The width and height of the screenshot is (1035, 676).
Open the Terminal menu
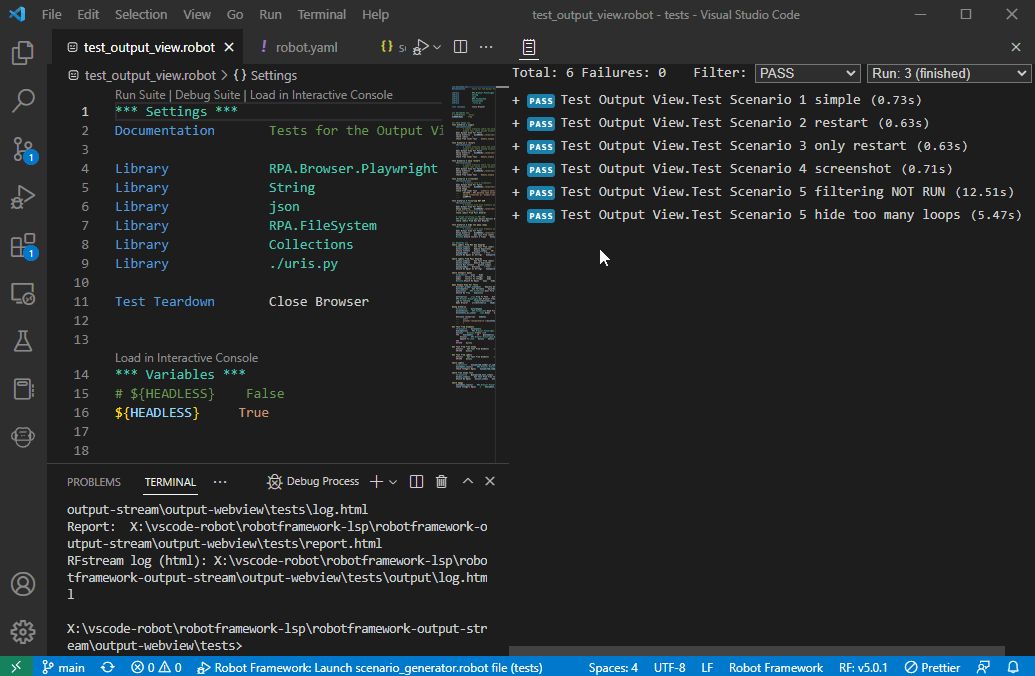(x=321, y=15)
